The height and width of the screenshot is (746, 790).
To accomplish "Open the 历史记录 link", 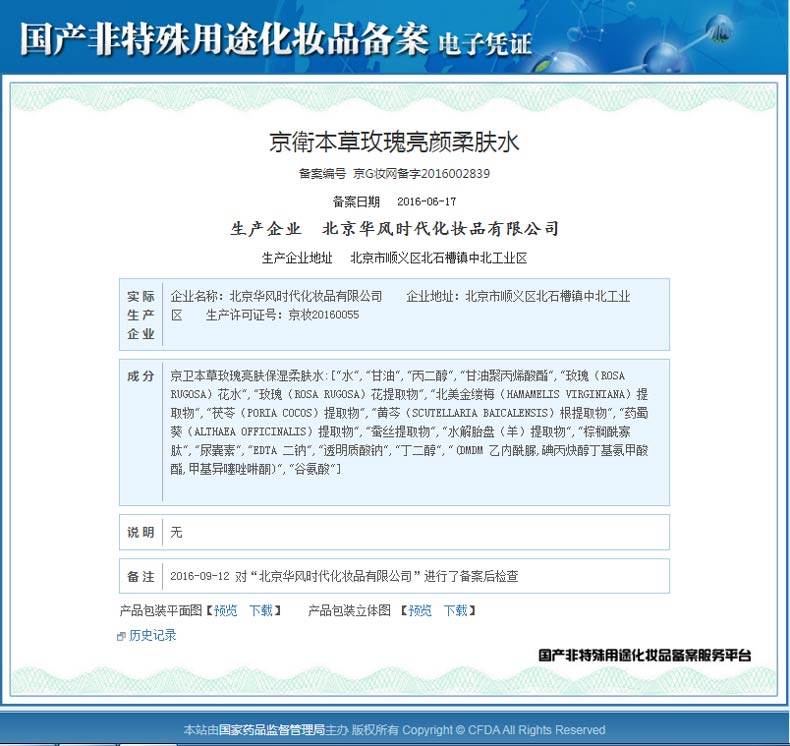I will pos(153,635).
